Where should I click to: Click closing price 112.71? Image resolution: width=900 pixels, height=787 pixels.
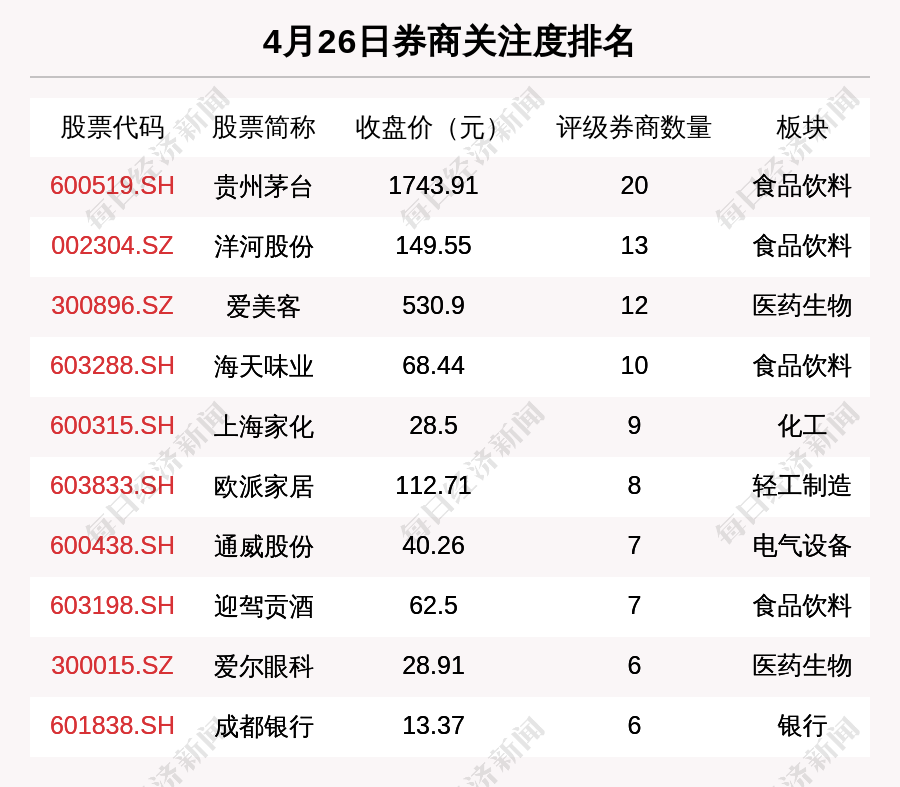(x=433, y=486)
